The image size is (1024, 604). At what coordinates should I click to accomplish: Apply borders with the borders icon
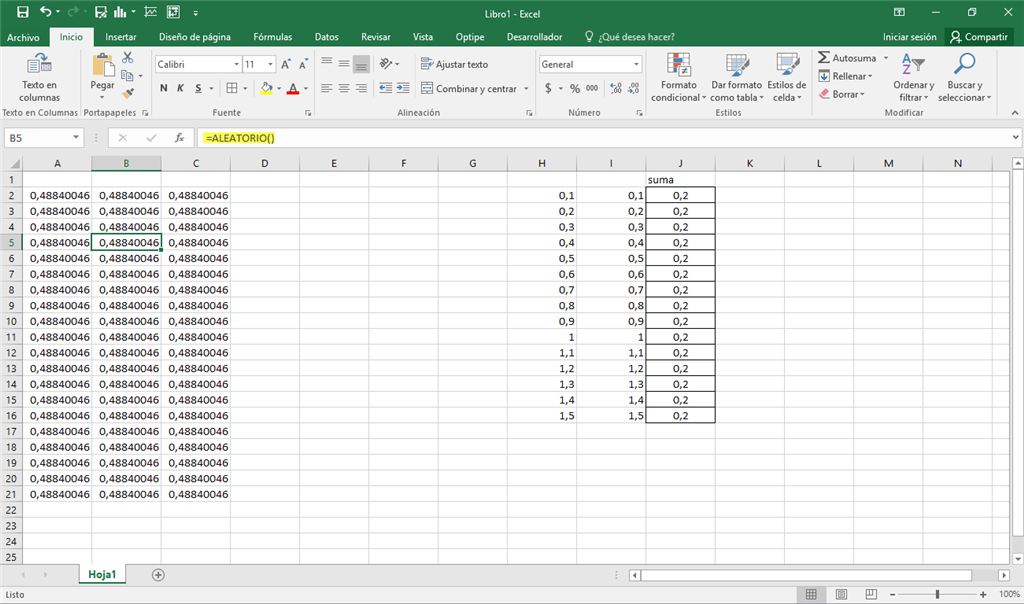[x=232, y=88]
